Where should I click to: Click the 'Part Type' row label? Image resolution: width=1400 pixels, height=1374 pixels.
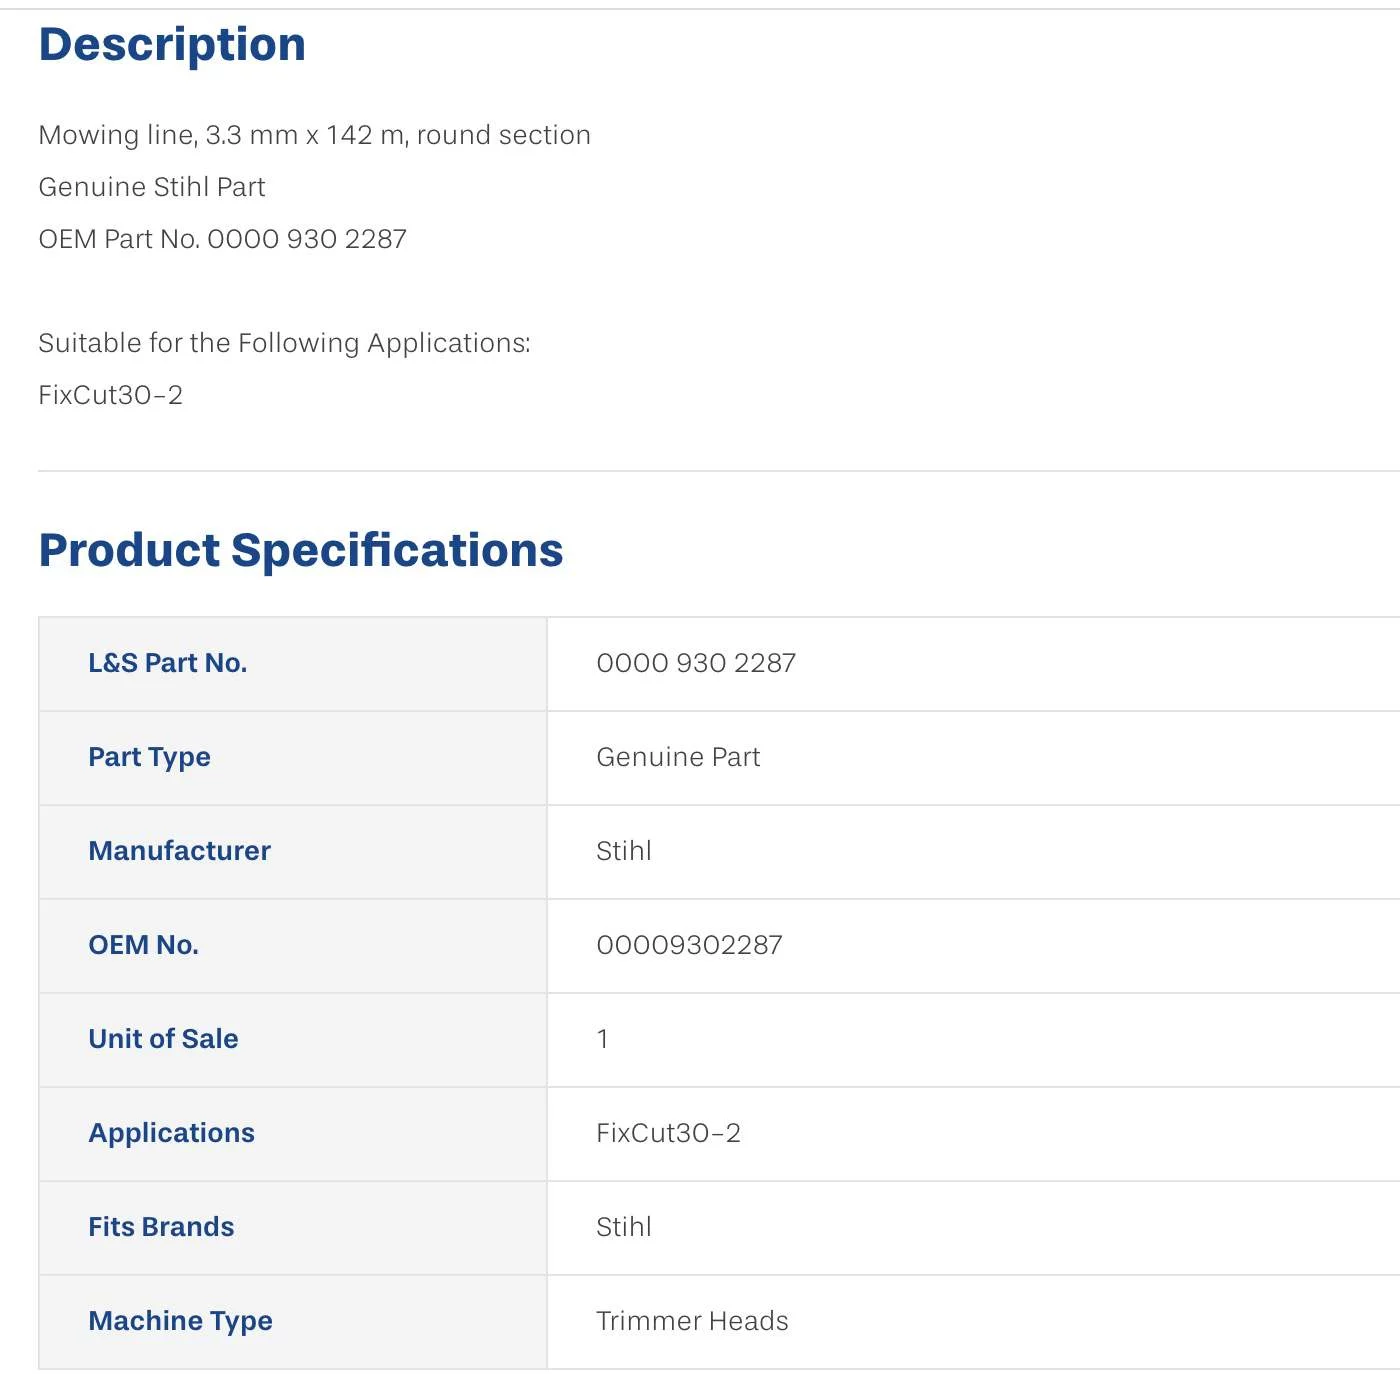(x=150, y=757)
